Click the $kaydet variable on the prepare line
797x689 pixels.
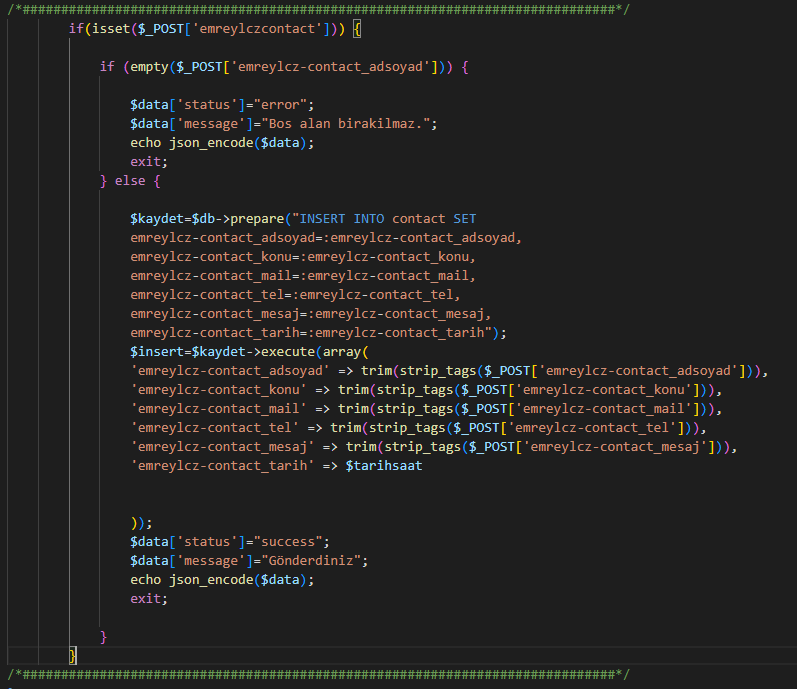point(157,219)
